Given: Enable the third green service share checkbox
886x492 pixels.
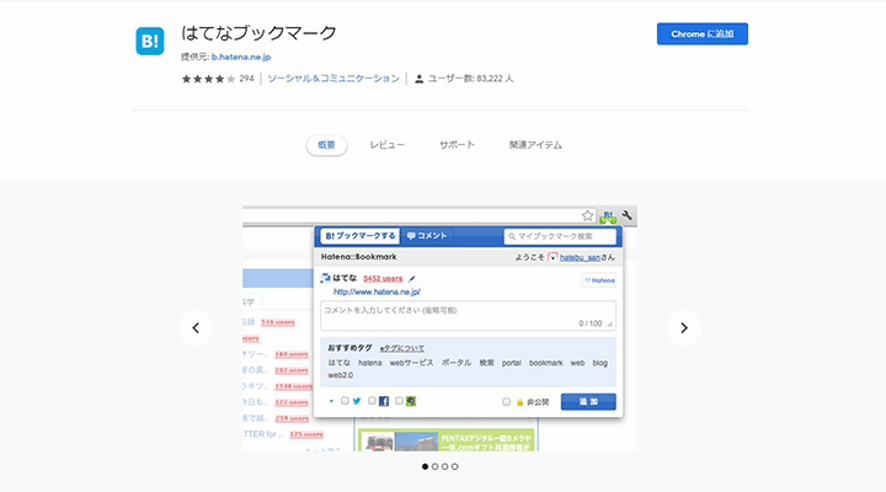Looking at the screenshot, I should point(399,401).
